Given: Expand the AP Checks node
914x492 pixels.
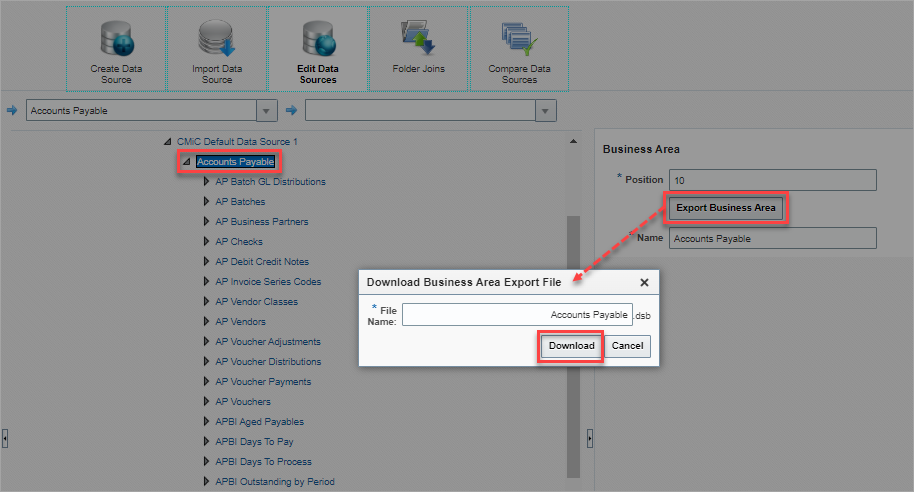Looking at the screenshot, I should click(x=206, y=241).
